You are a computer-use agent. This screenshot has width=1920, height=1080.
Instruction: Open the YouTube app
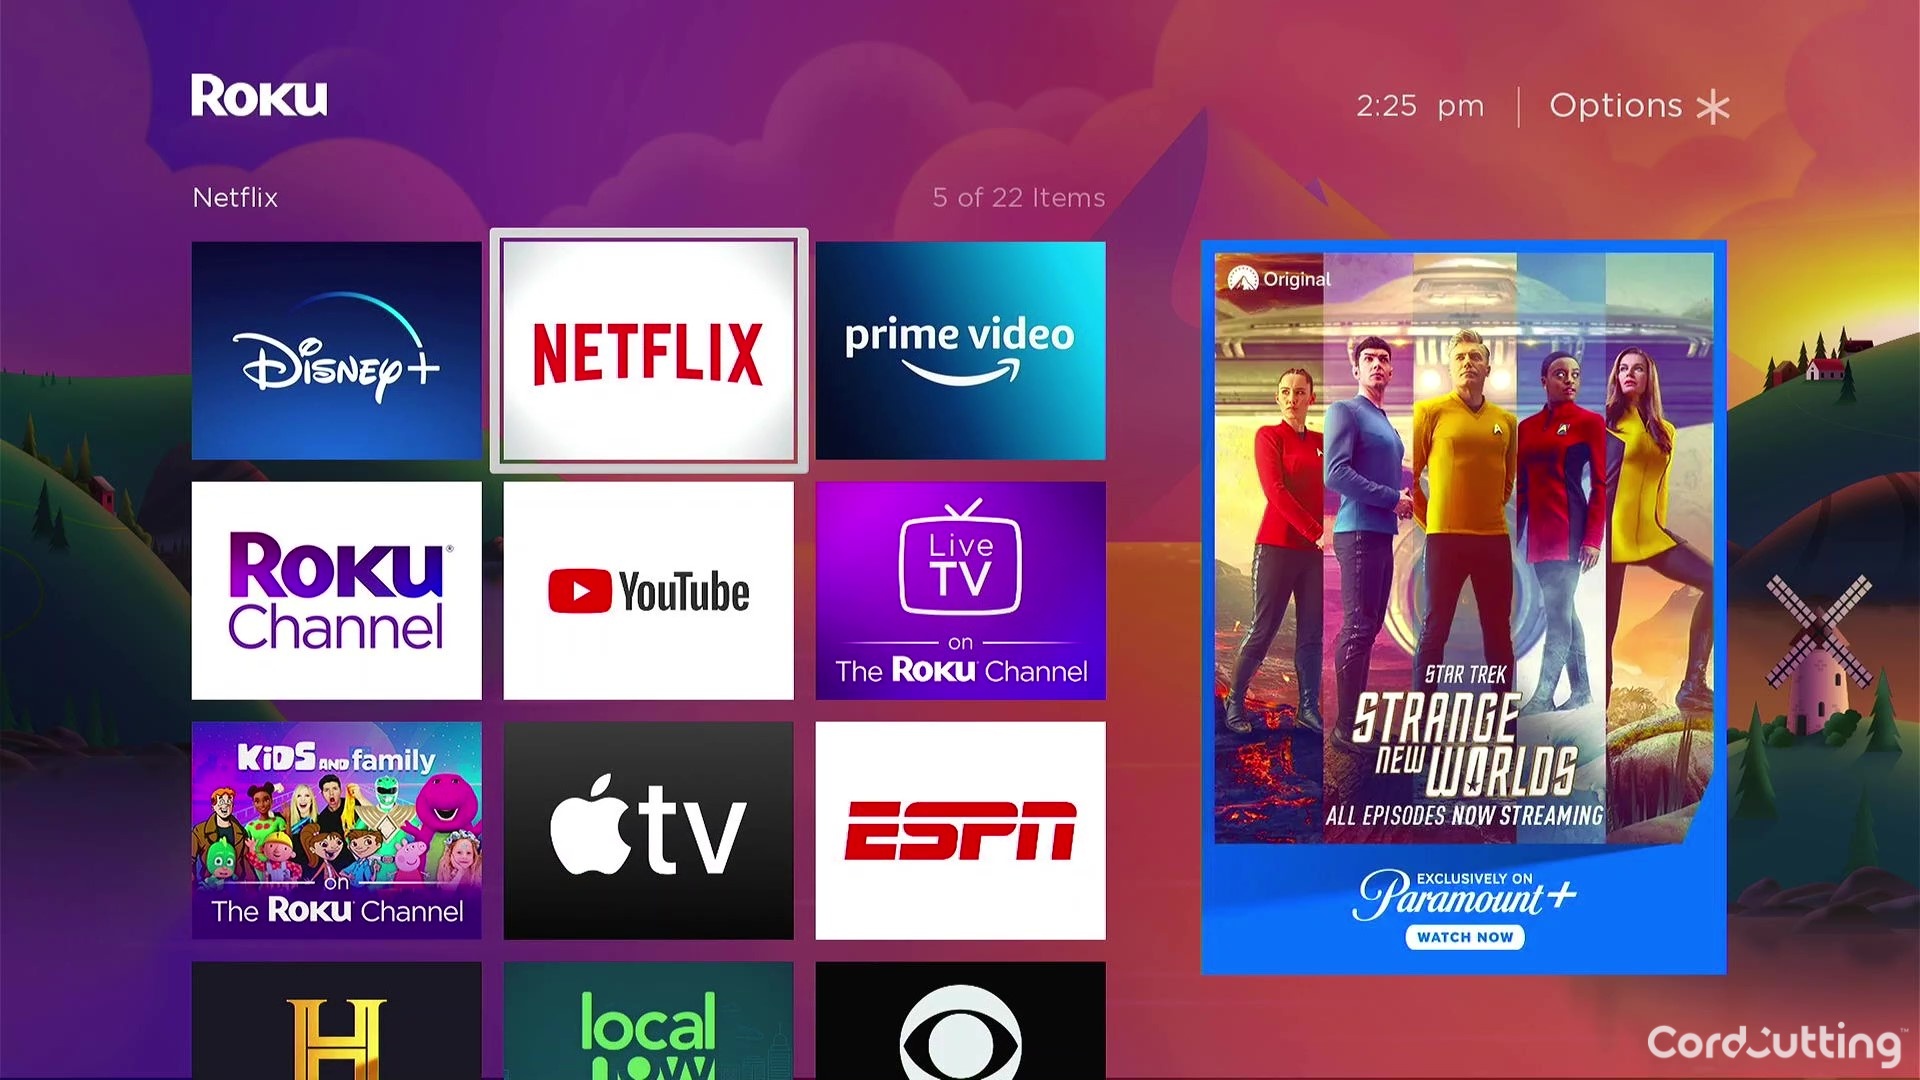pos(649,591)
